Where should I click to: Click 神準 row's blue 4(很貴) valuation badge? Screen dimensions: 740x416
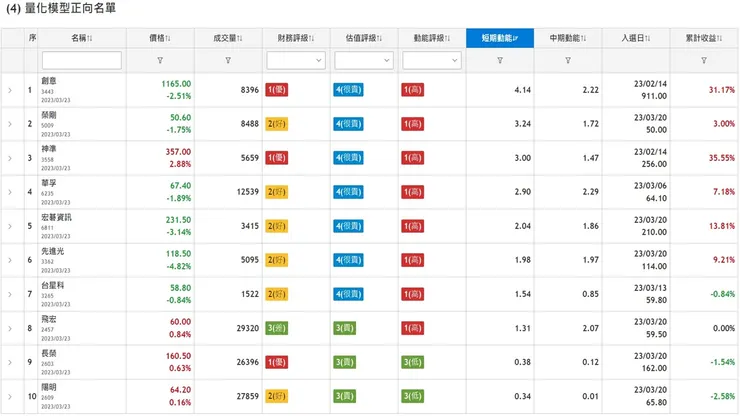point(348,158)
